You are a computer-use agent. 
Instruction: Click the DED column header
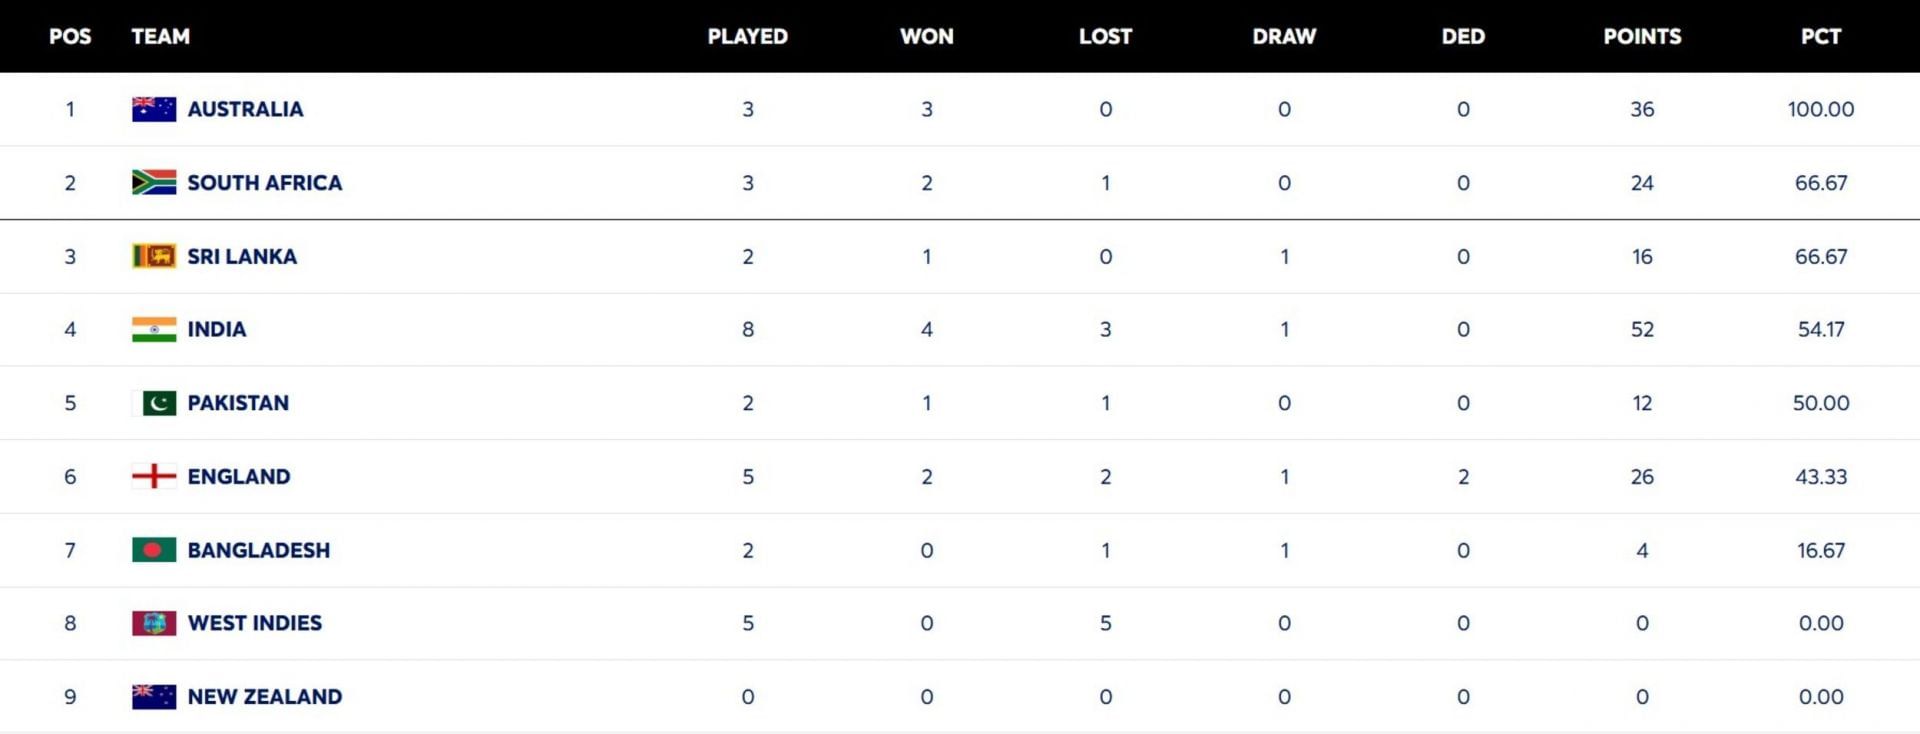1463,37
